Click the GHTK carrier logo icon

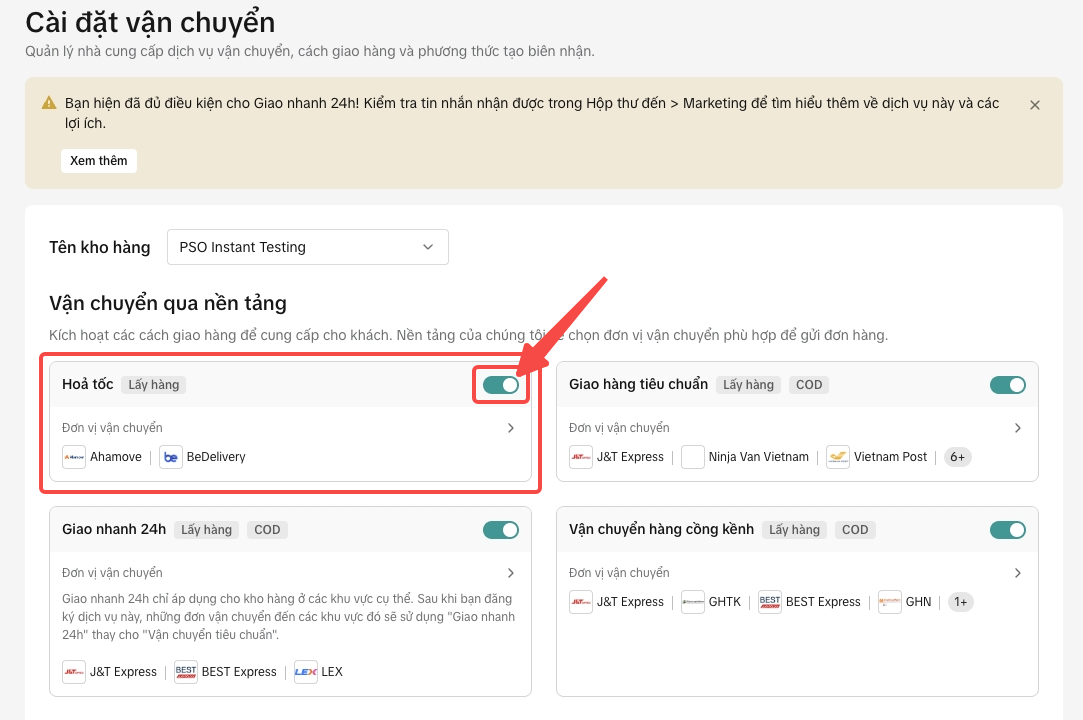(693, 602)
